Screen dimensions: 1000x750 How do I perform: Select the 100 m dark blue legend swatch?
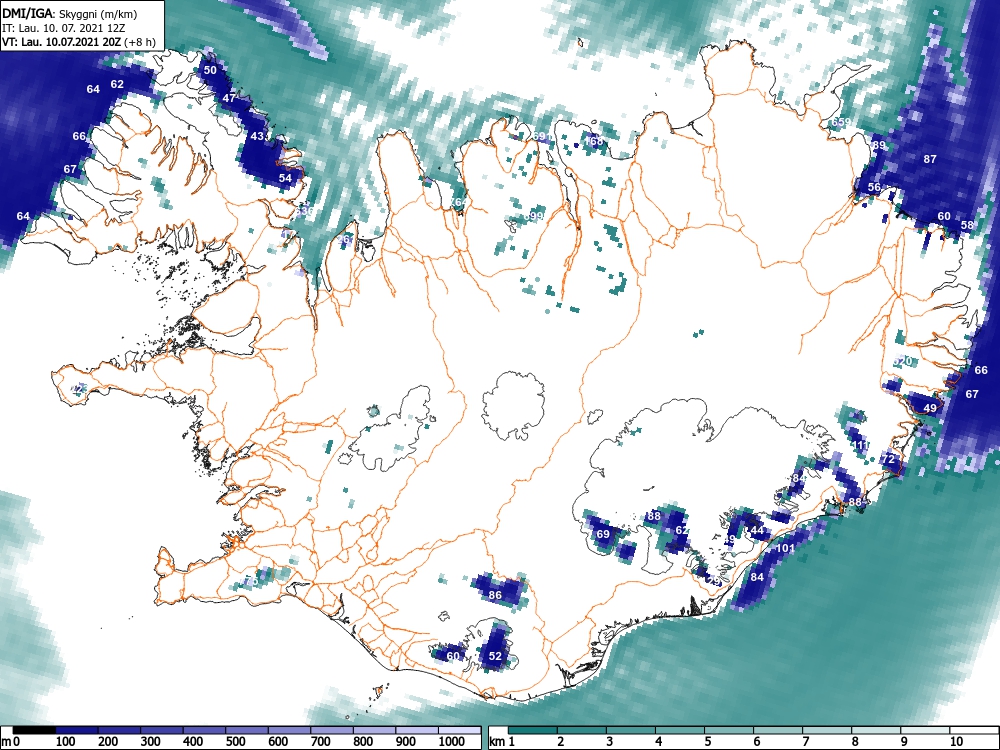77,730
